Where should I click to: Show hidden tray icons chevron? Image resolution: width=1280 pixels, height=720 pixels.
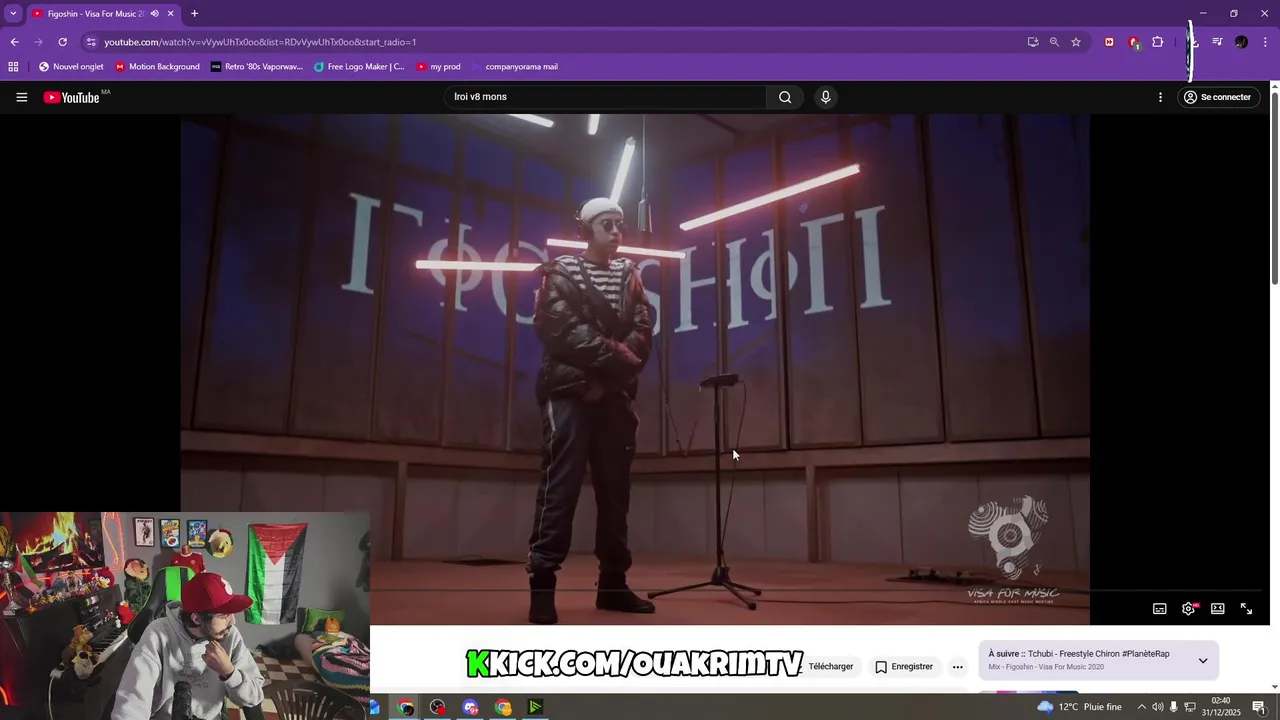(1142, 707)
